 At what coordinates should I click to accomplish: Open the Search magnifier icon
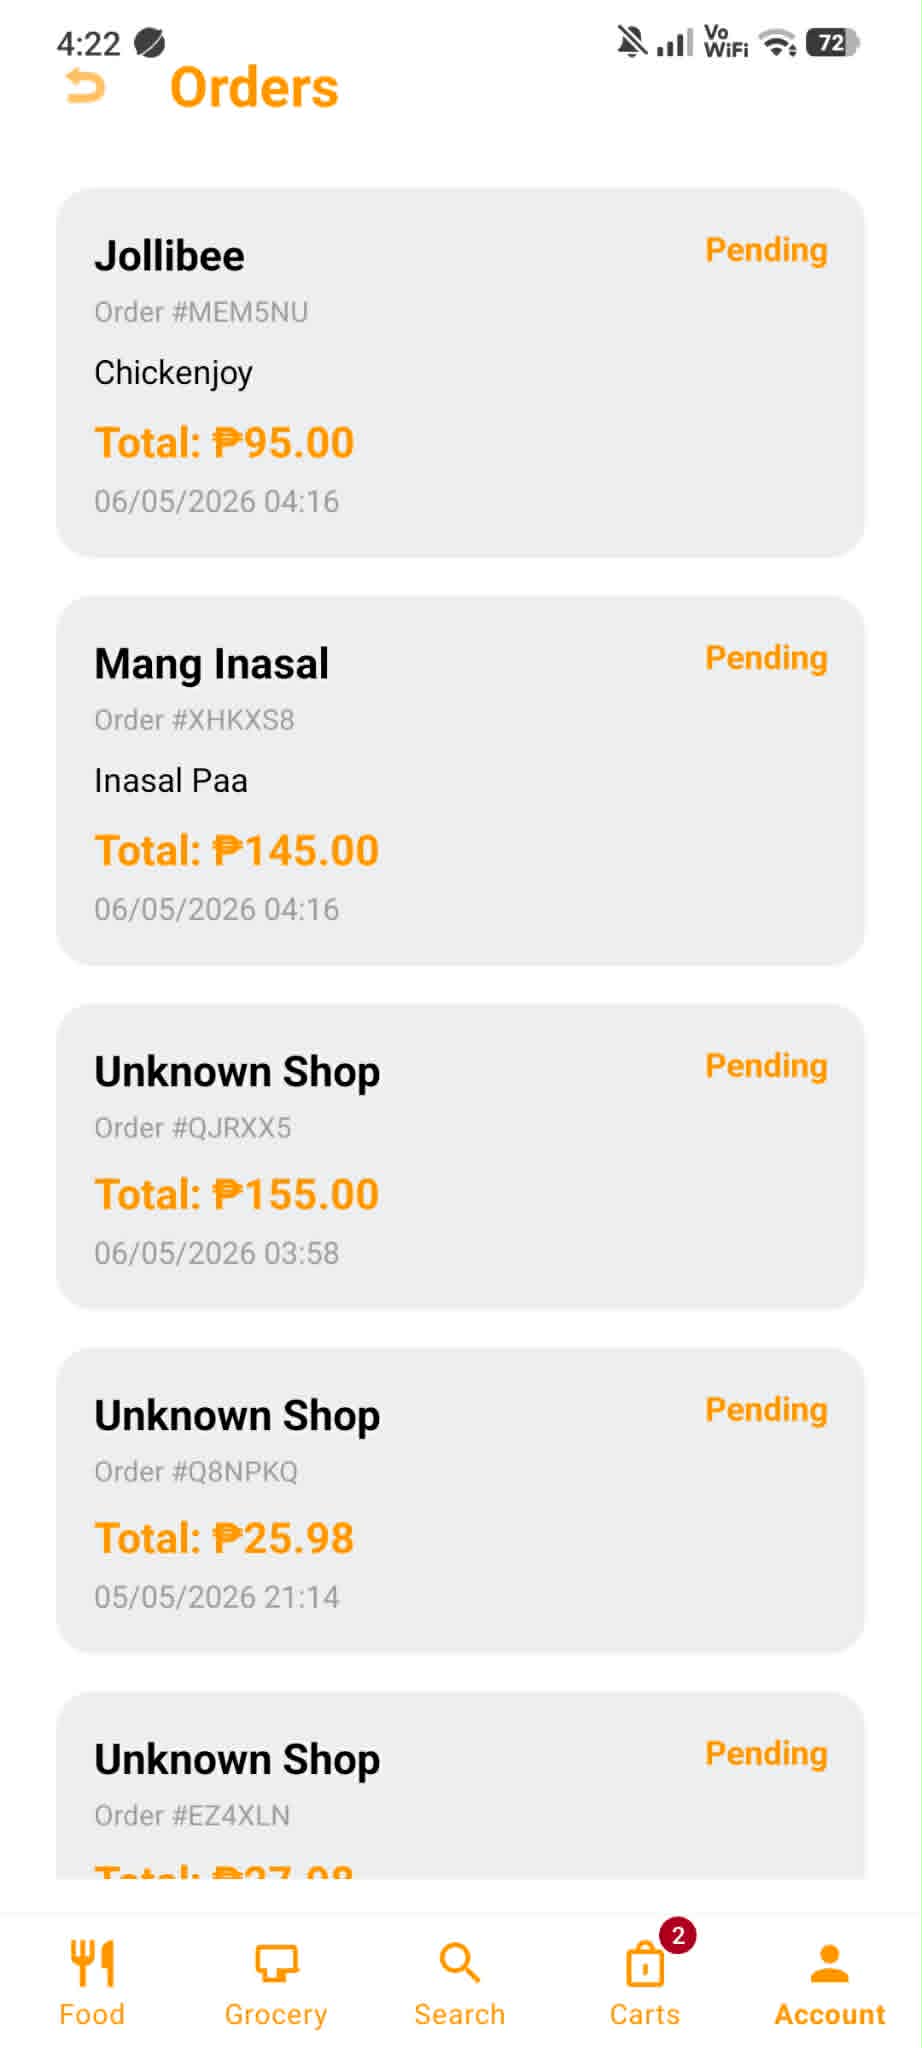pyautogui.click(x=460, y=1962)
